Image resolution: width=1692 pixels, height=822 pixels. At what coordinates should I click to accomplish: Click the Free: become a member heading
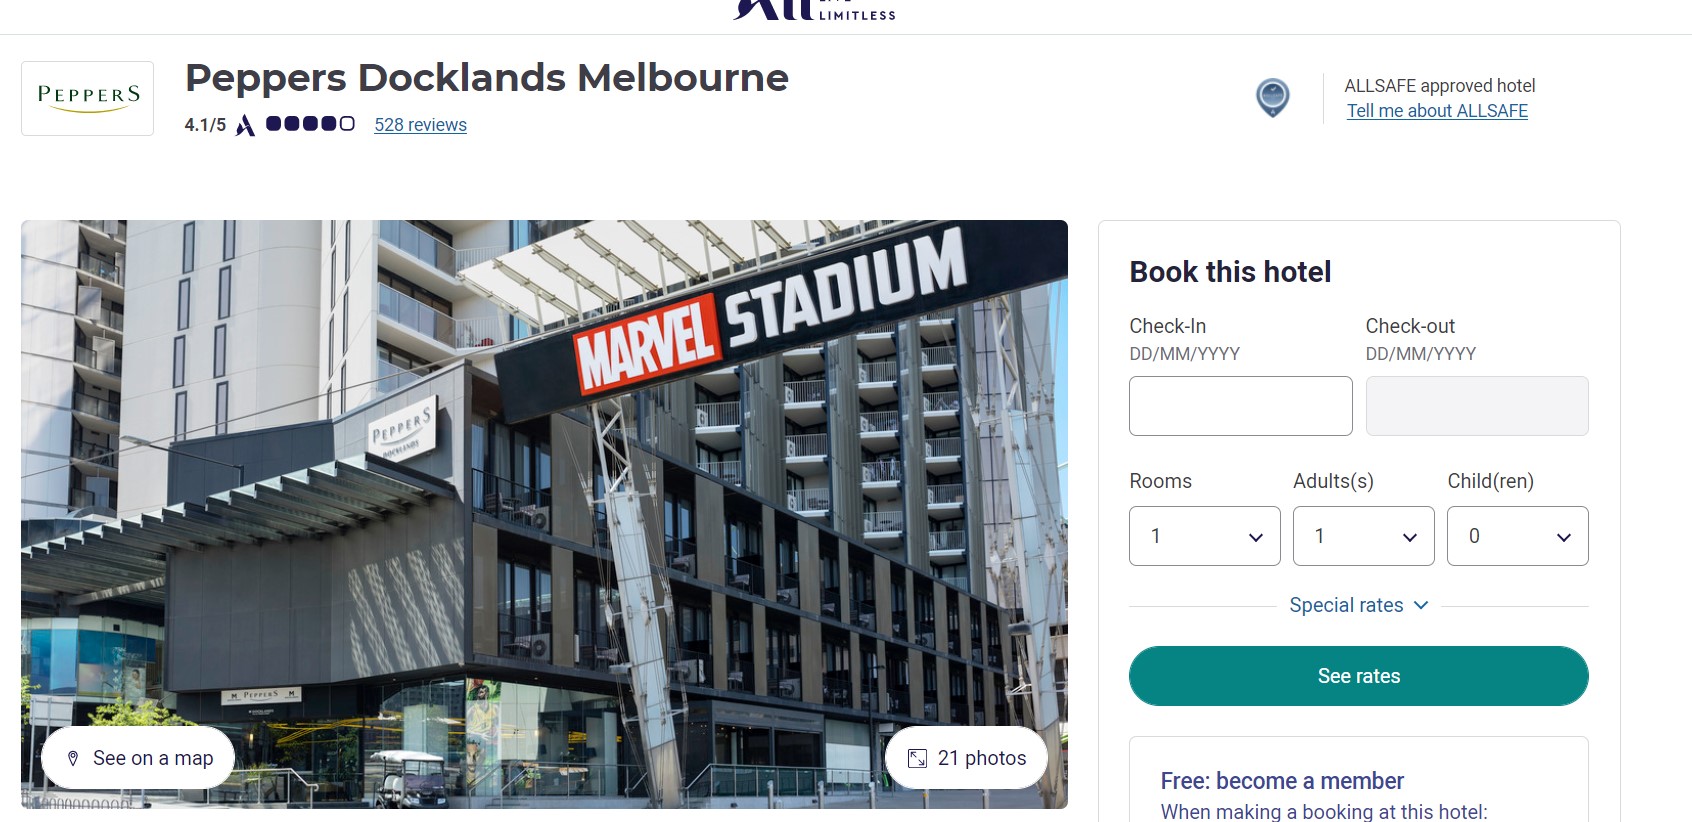click(x=1282, y=781)
